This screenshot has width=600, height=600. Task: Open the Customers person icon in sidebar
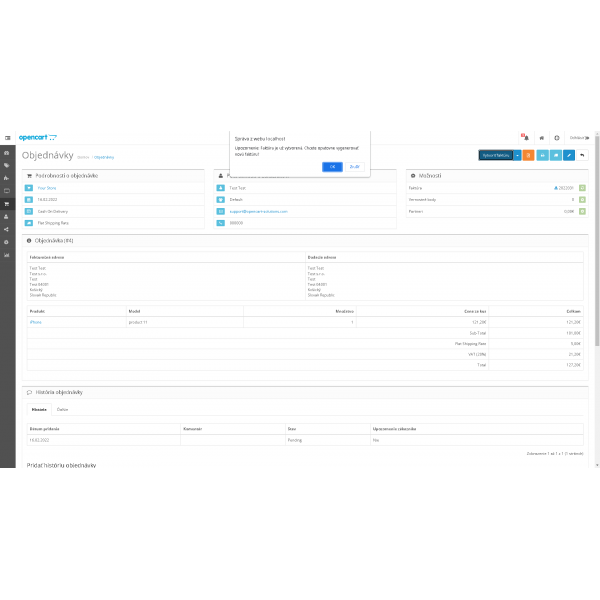point(7,217)
